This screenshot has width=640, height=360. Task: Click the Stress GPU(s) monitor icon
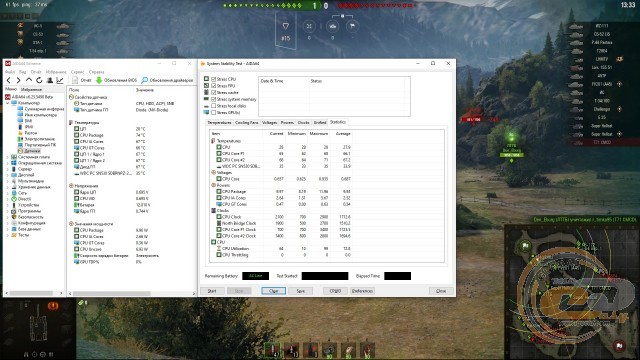pyautogui.click(x=207, y=112)
